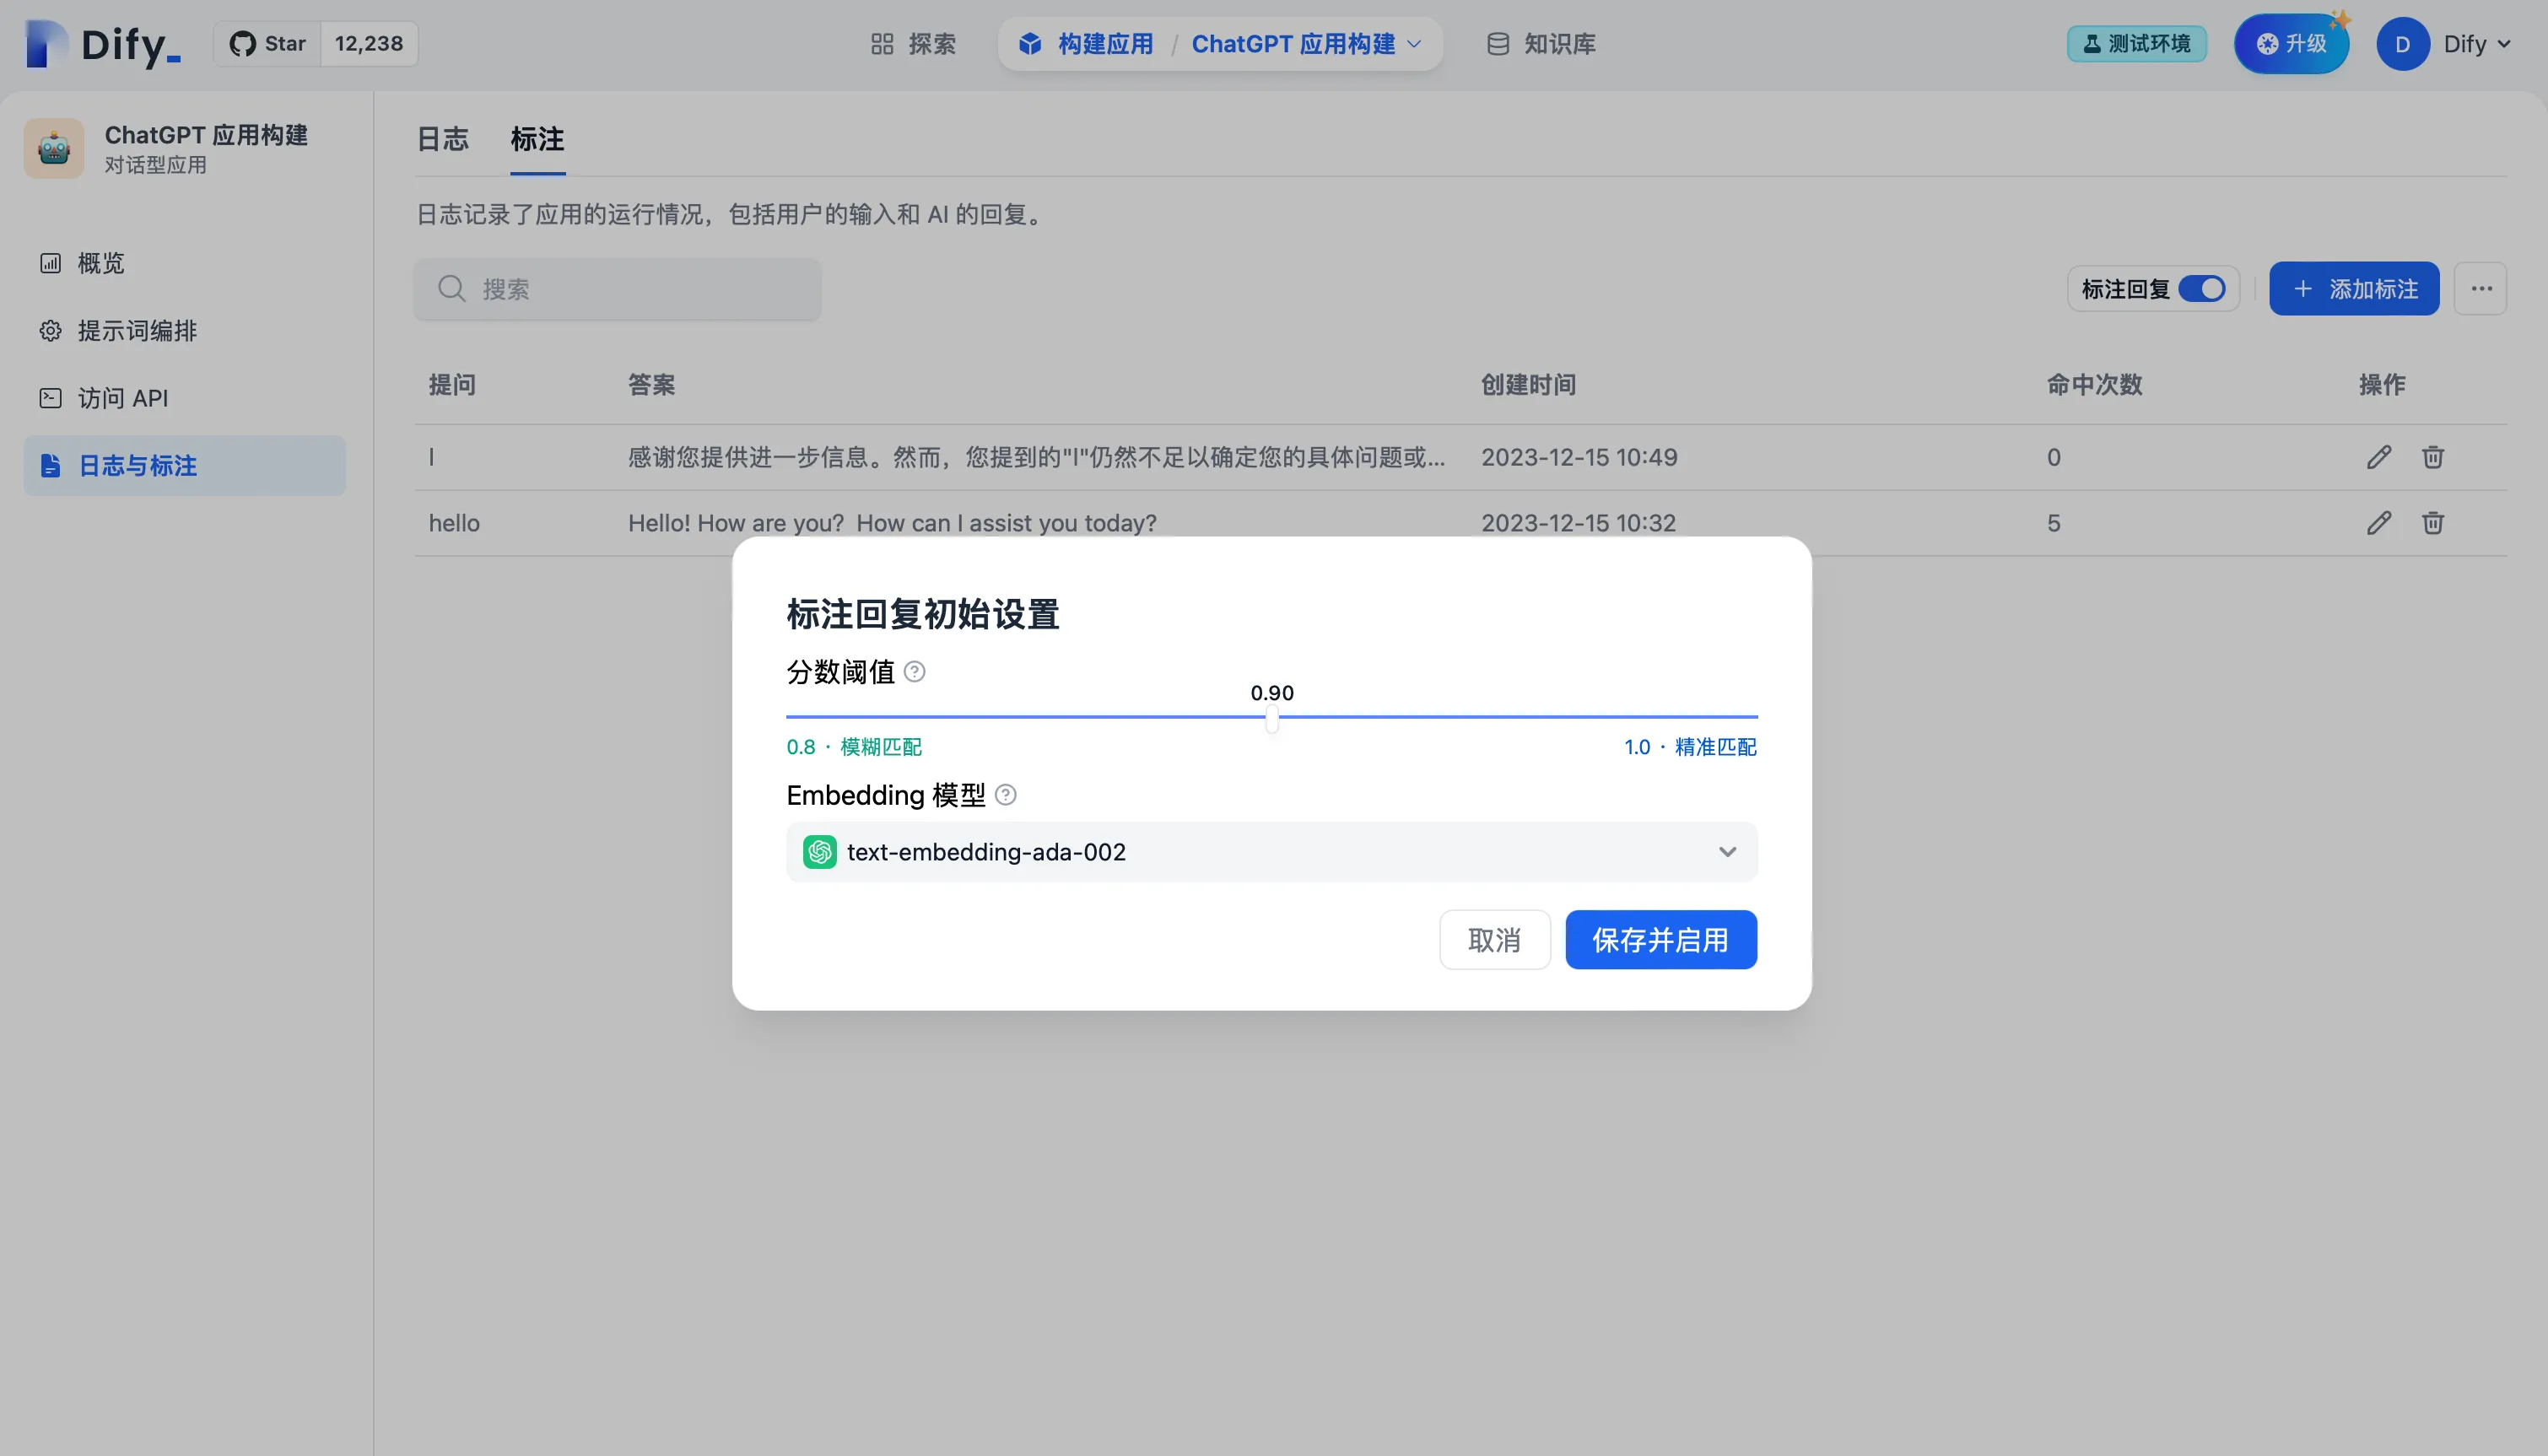Click the trash icon on the hello row

2432,522
